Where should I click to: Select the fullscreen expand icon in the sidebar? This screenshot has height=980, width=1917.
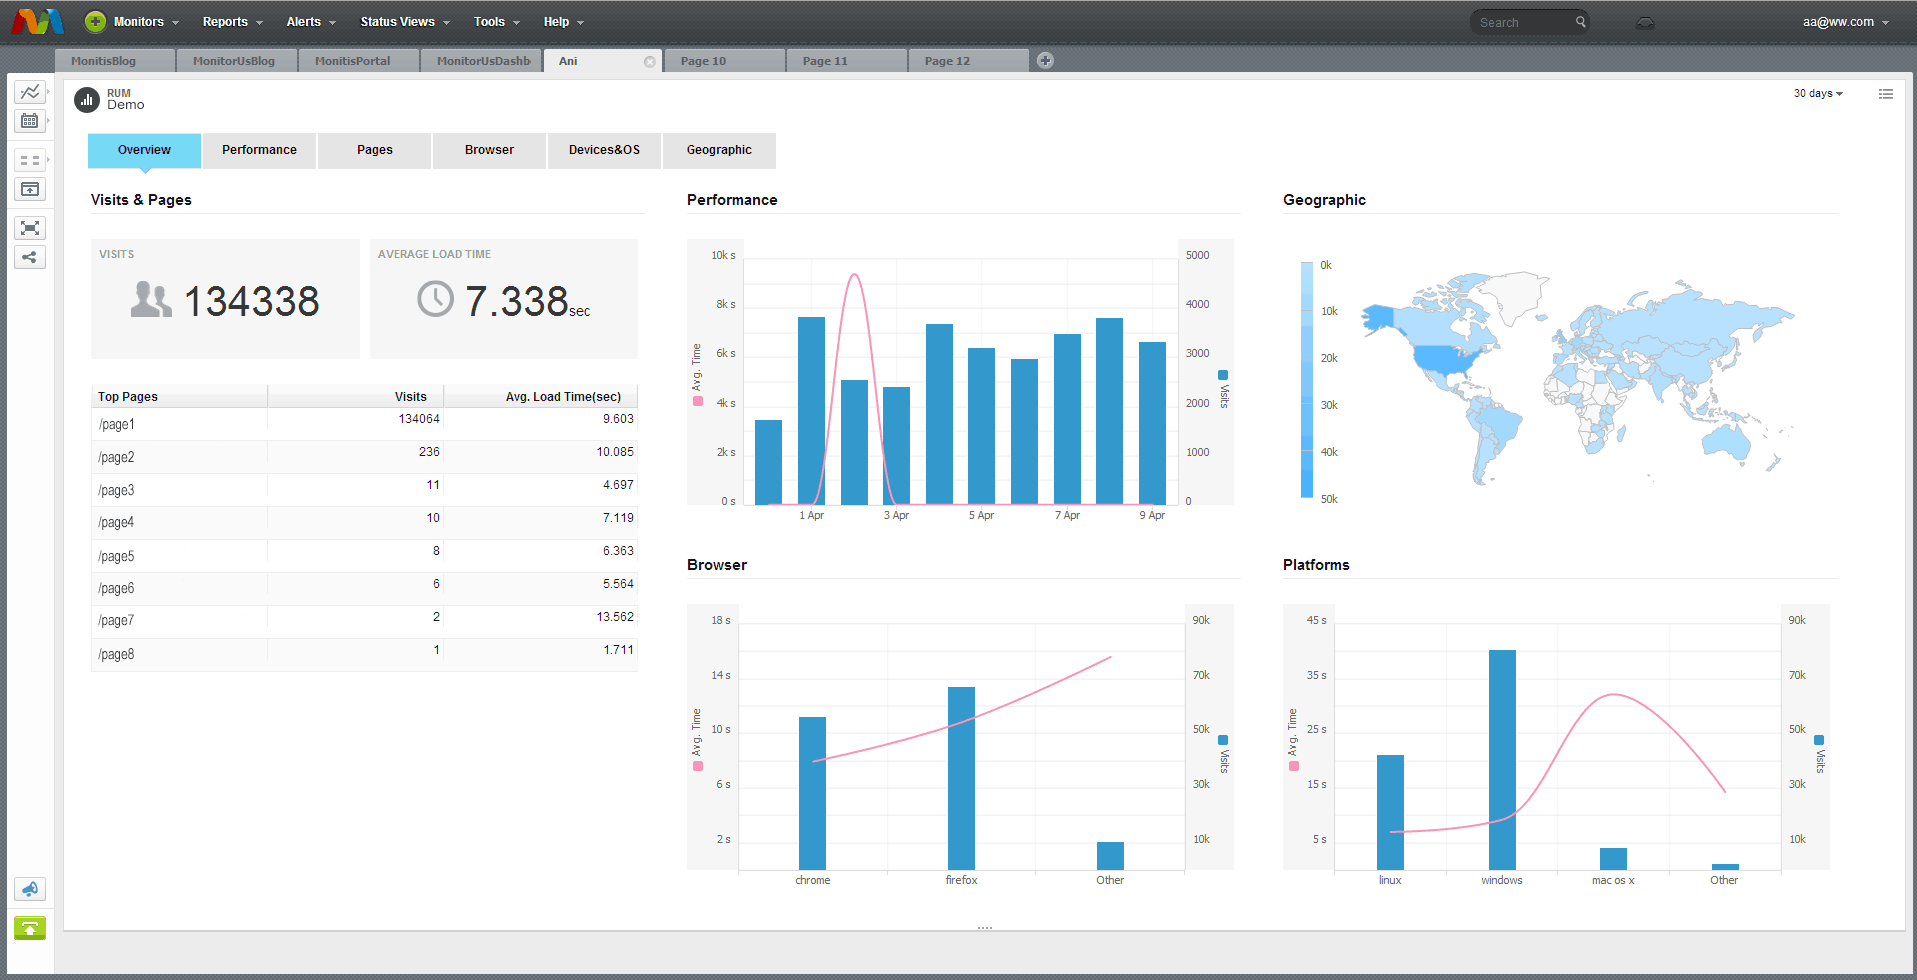(x=30, y=228)
